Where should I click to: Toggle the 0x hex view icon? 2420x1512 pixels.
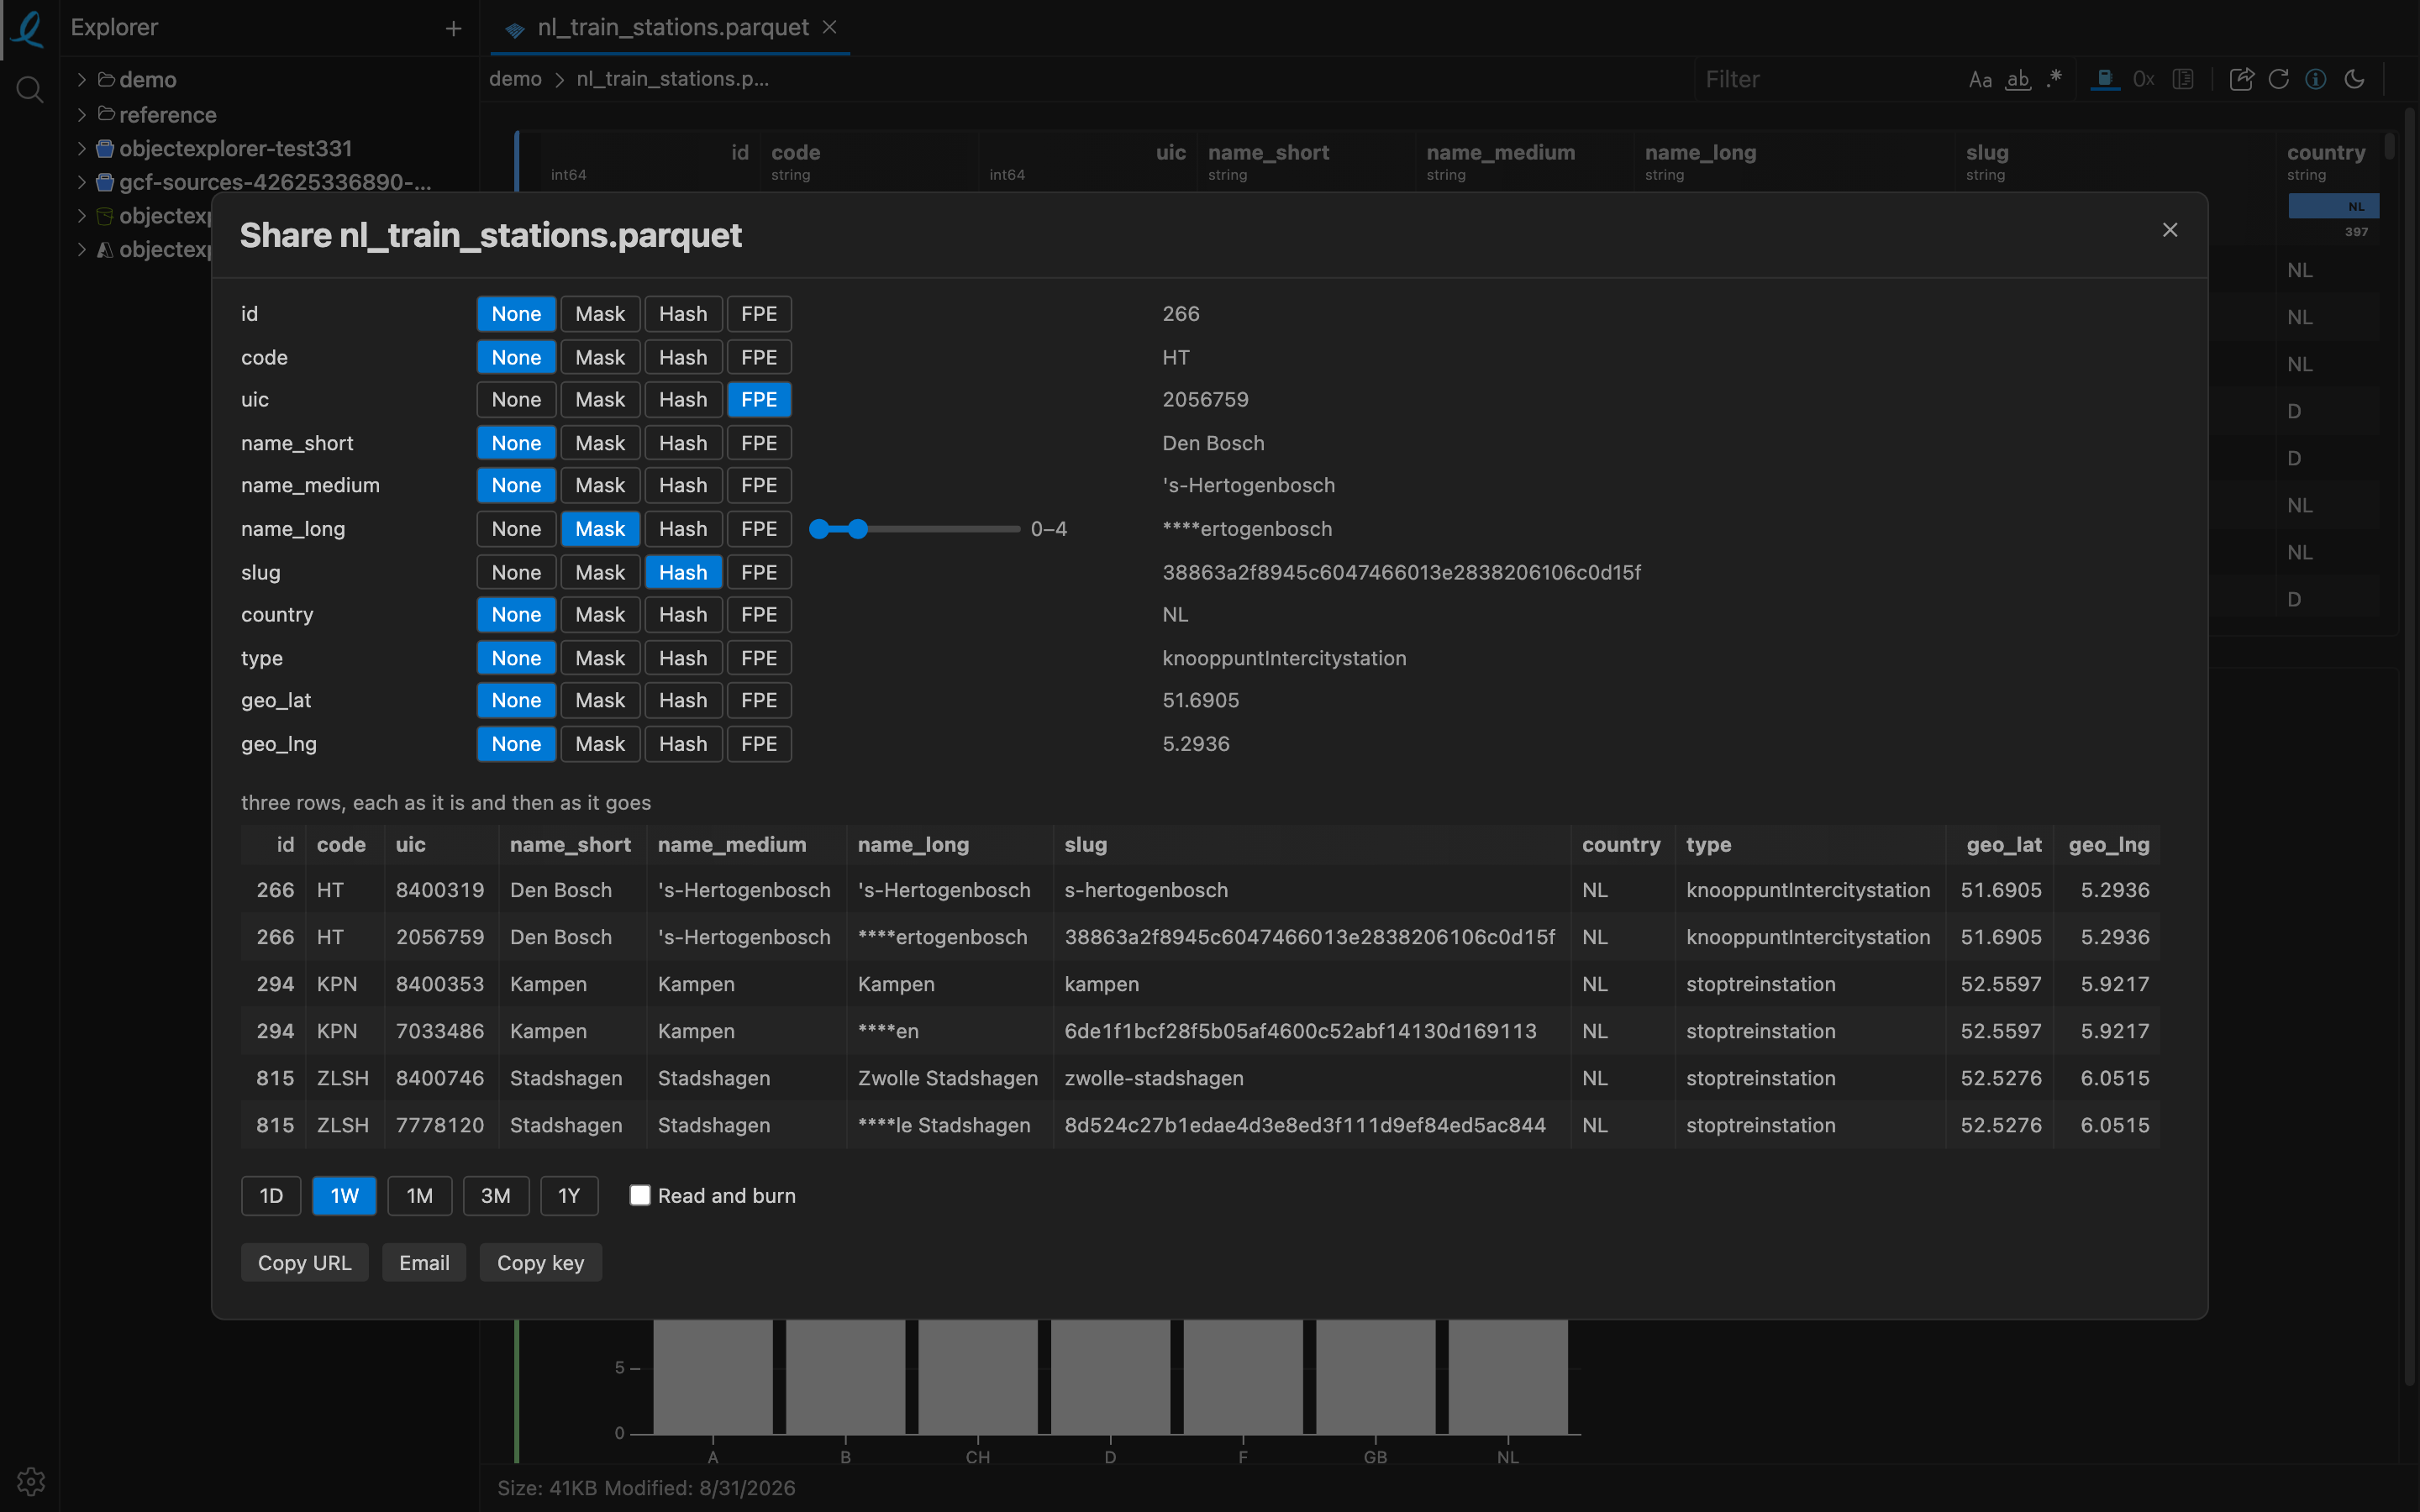pyautogui.click(x=2144, y=79)
